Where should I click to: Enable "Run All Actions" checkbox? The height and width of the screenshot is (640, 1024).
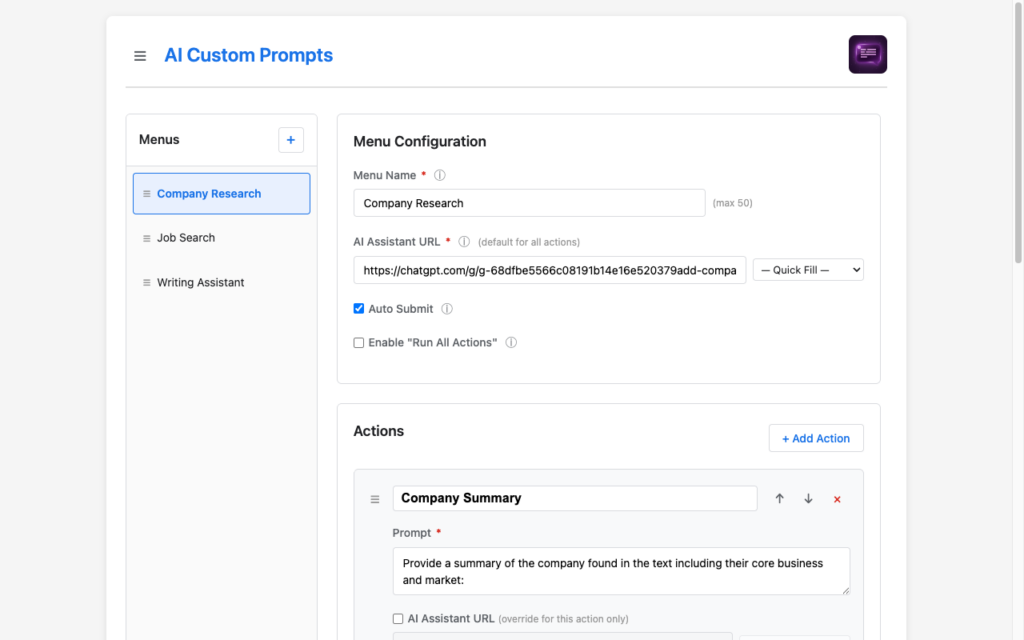[x=359, y=342]
